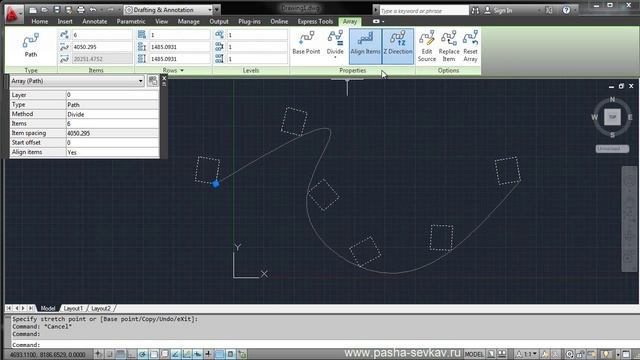Viewport: 640px width, 360px height.
Task: Open the Manage ribbon tab
Action: pyautogui.click(x=189, y=21)
